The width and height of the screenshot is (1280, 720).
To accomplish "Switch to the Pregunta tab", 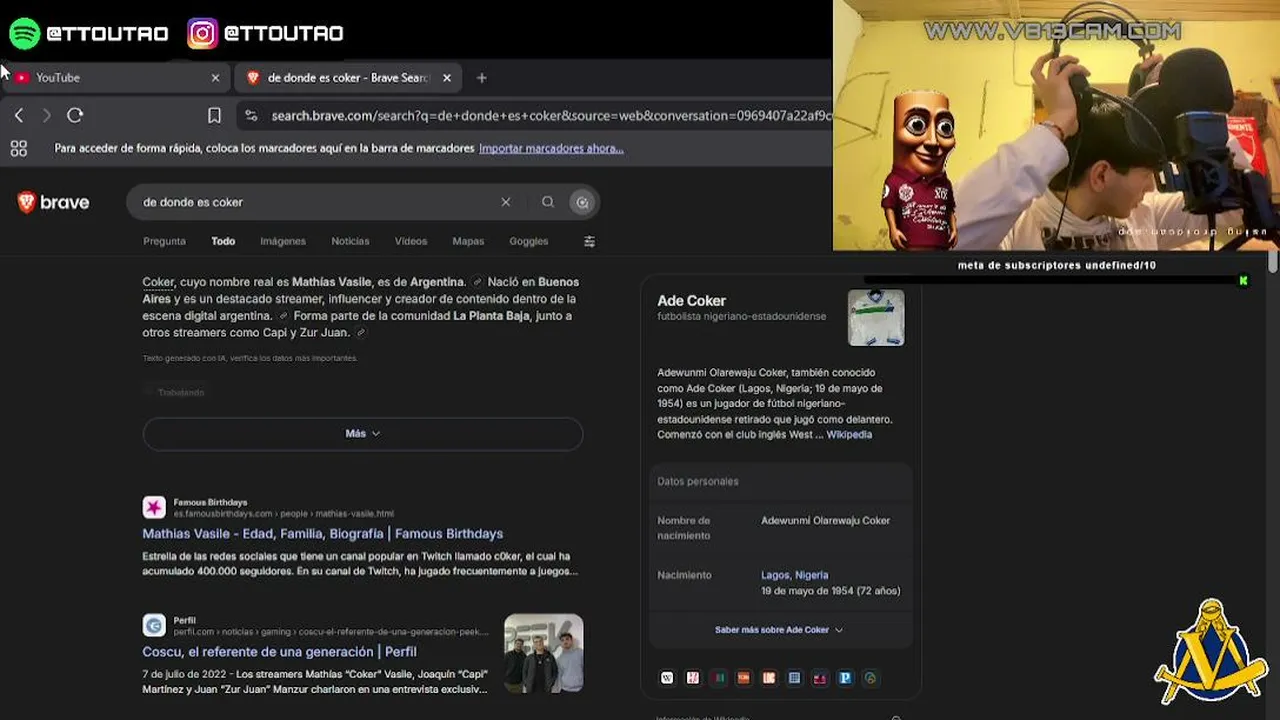I will coord(164,241).
